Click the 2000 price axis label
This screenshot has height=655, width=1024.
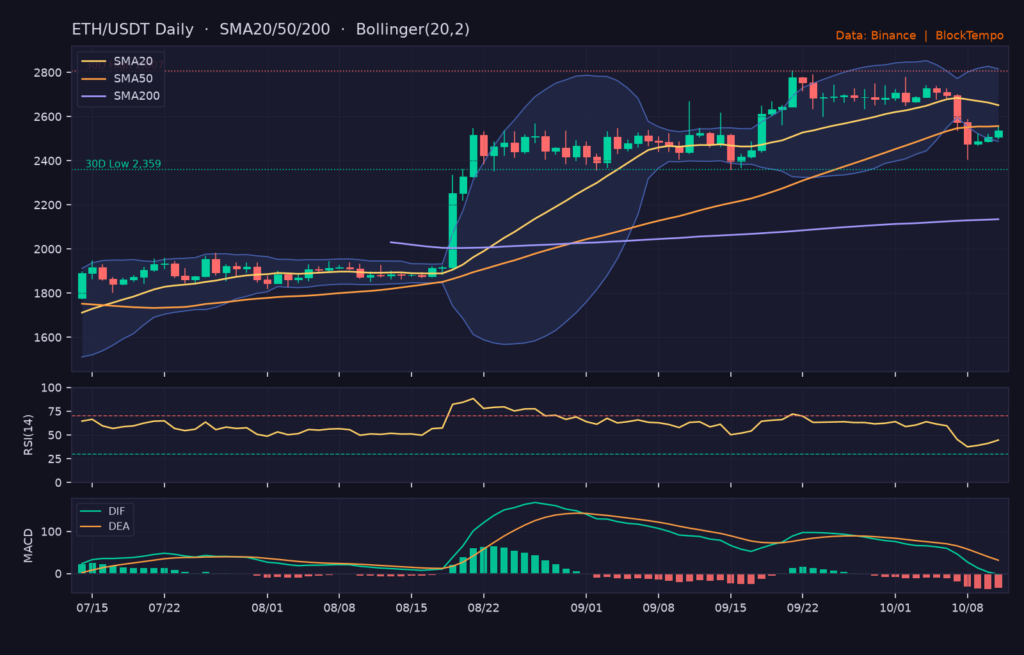point(48,249)
